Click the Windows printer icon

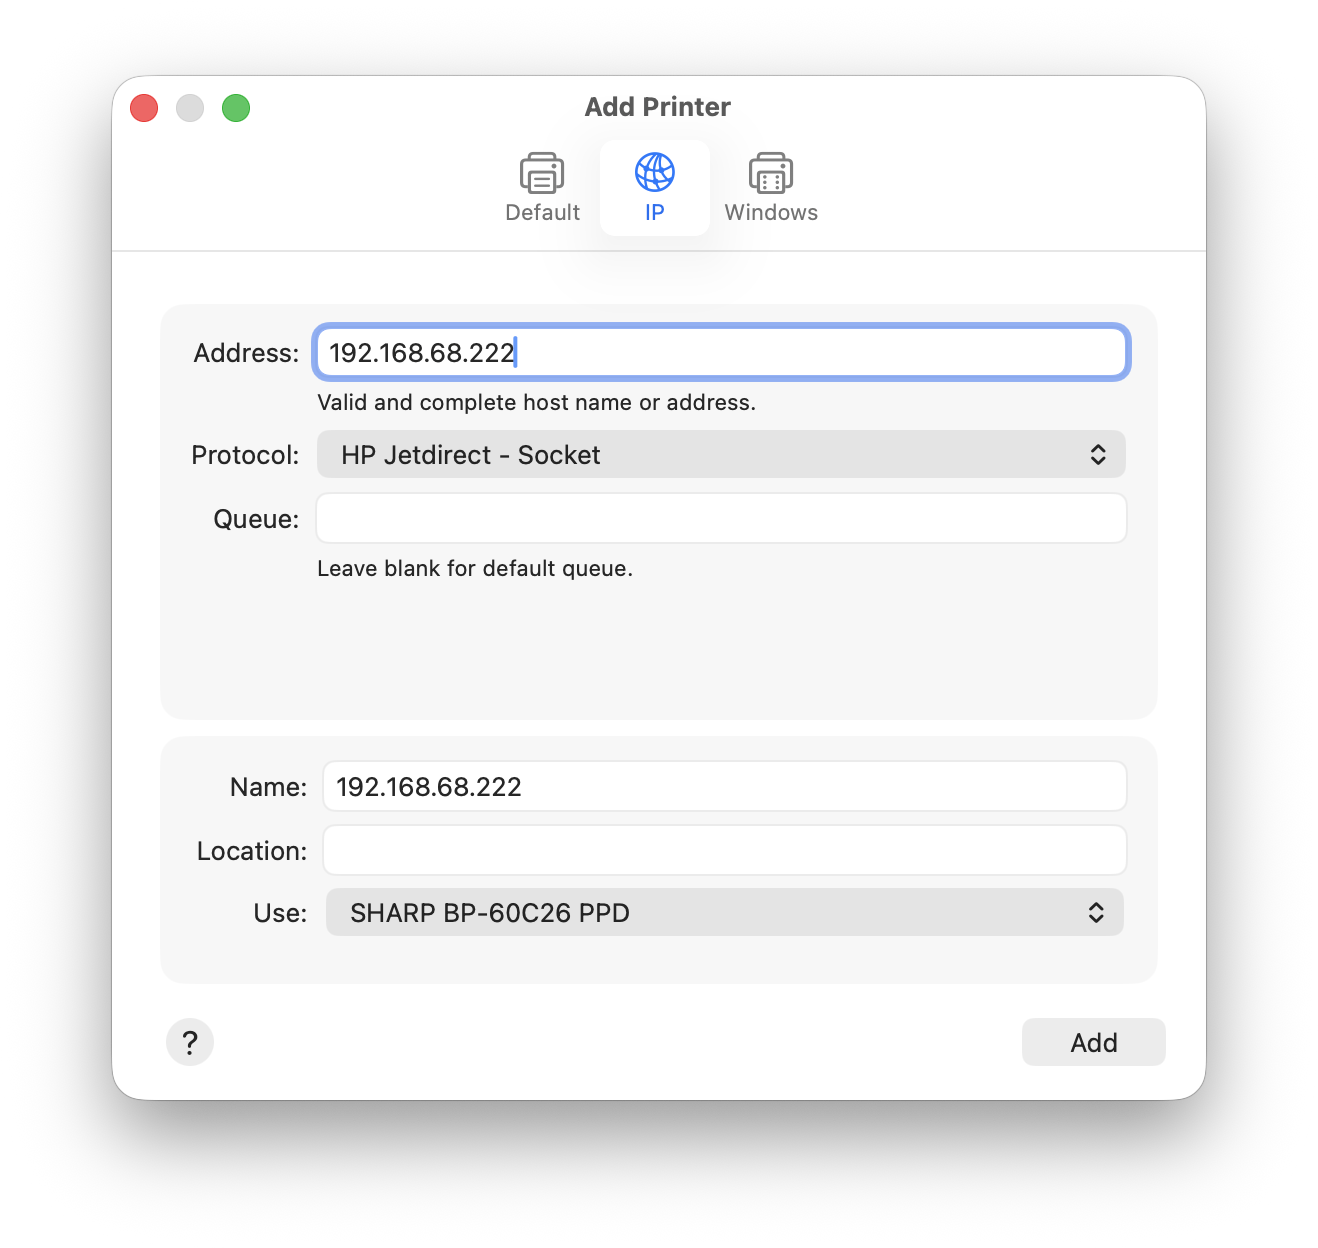[x=770, y=173]
